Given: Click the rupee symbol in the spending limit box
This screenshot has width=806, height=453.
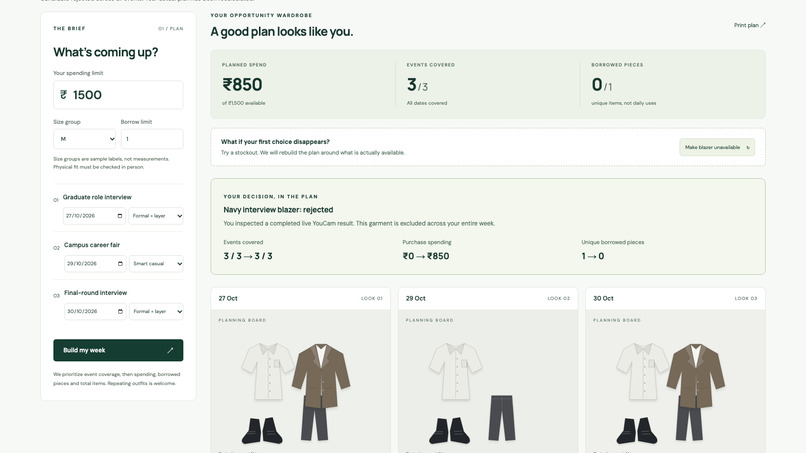Looking at the screenshot, I should [x=63, y=95].
